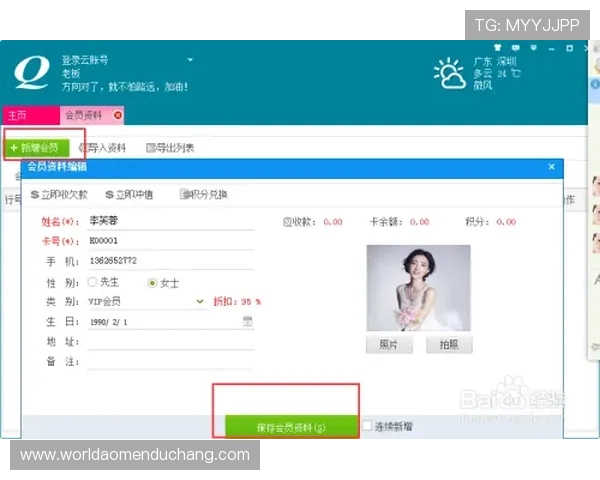Click 保存会员资料 save button

(292, 427)
